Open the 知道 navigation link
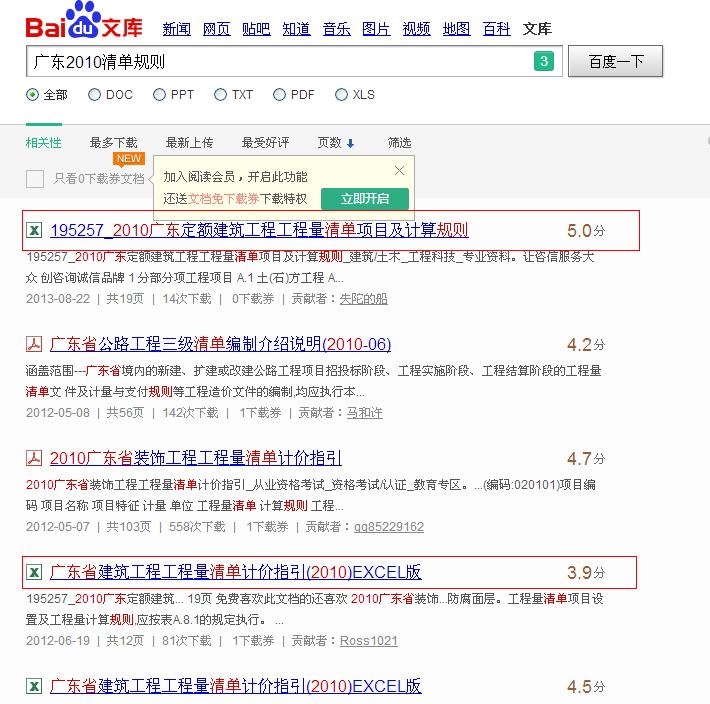Screen dimensions: 710x704 [297, 29]
